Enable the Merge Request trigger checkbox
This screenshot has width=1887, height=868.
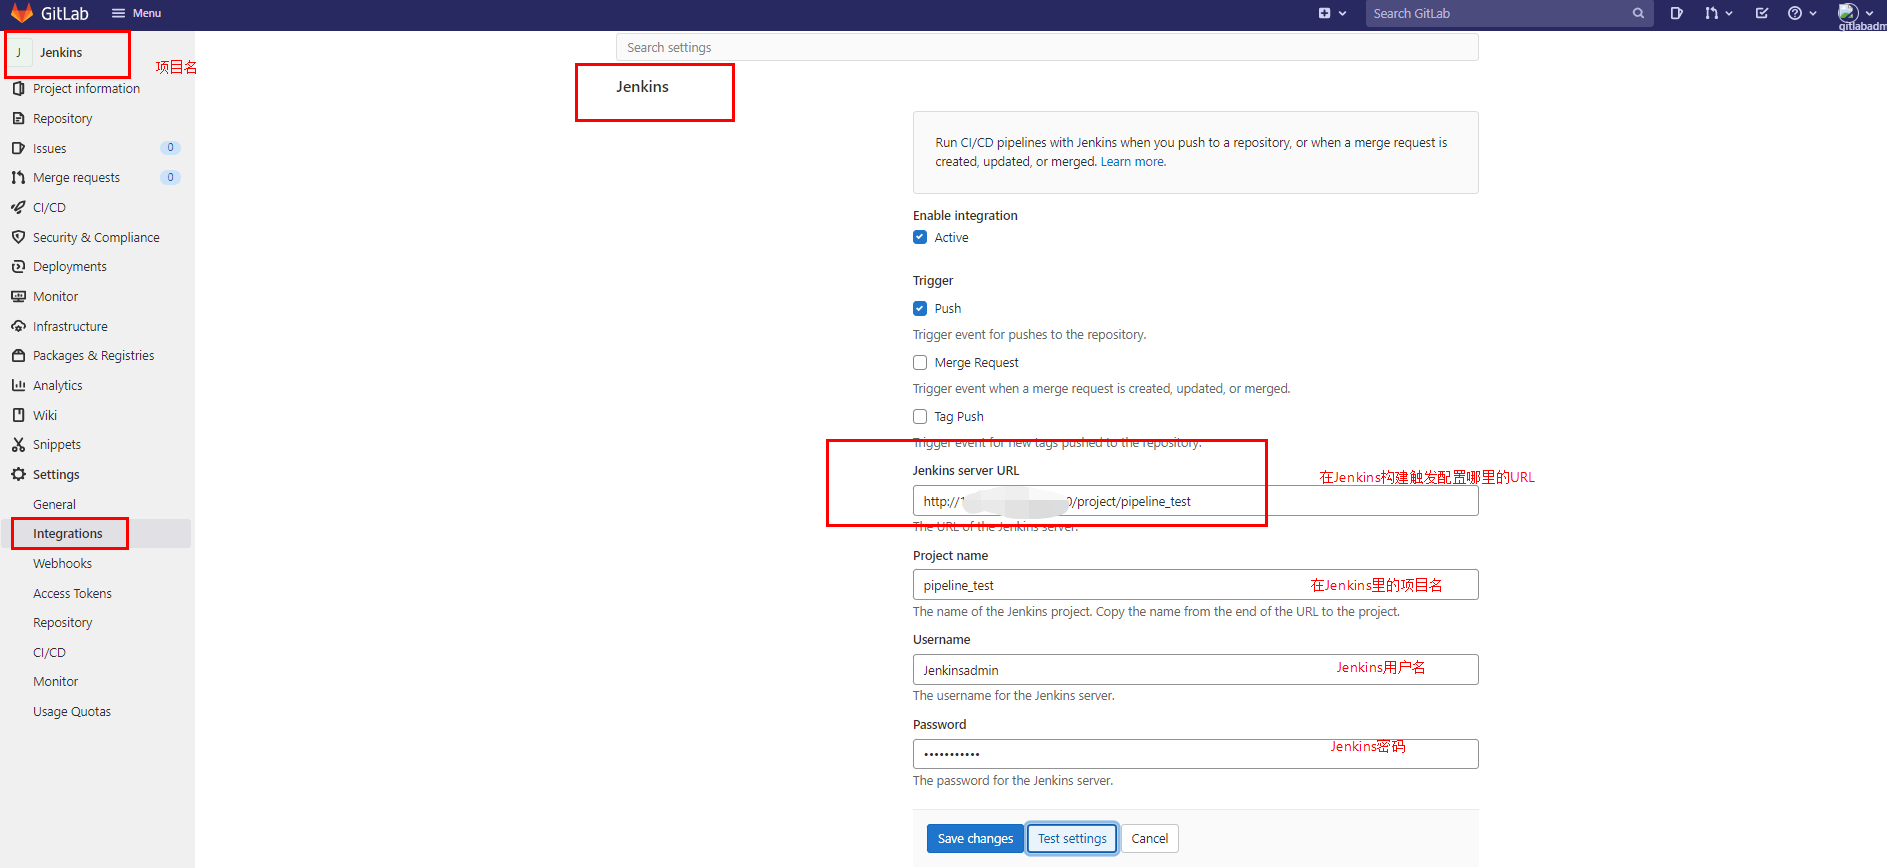920,362
